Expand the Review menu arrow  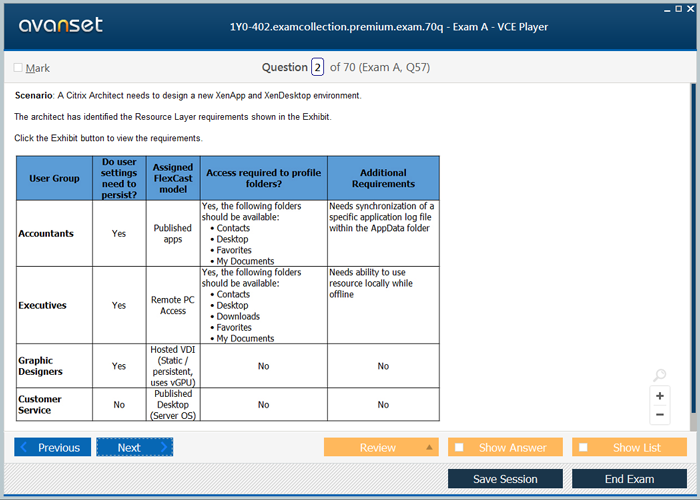click(429, 448)
